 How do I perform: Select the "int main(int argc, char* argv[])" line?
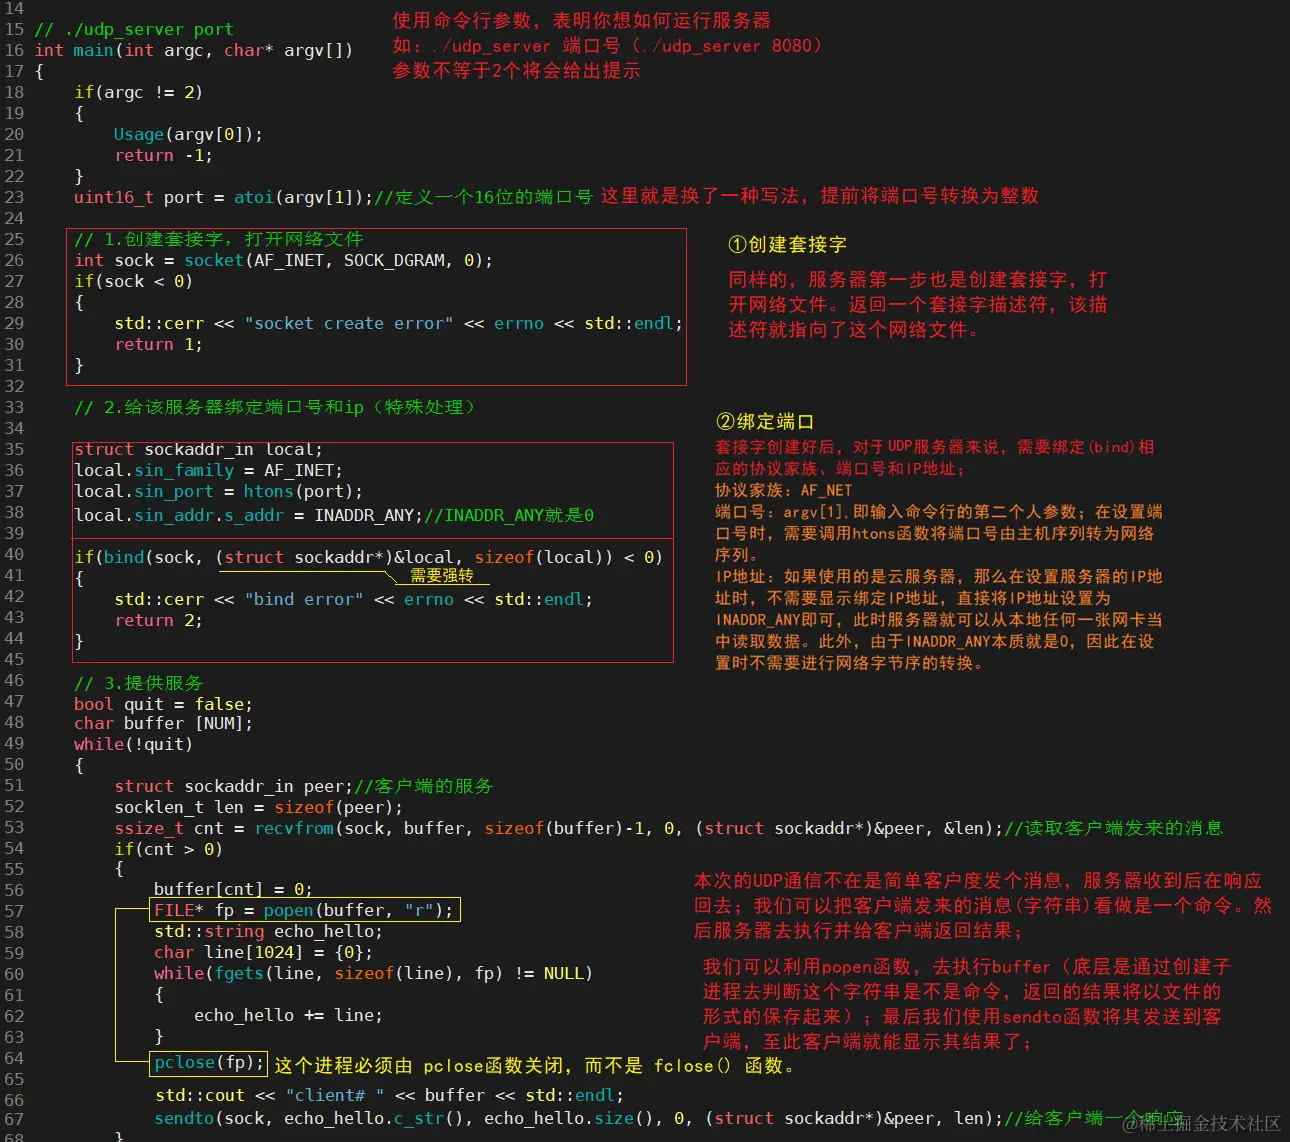(x=194, y=50)
